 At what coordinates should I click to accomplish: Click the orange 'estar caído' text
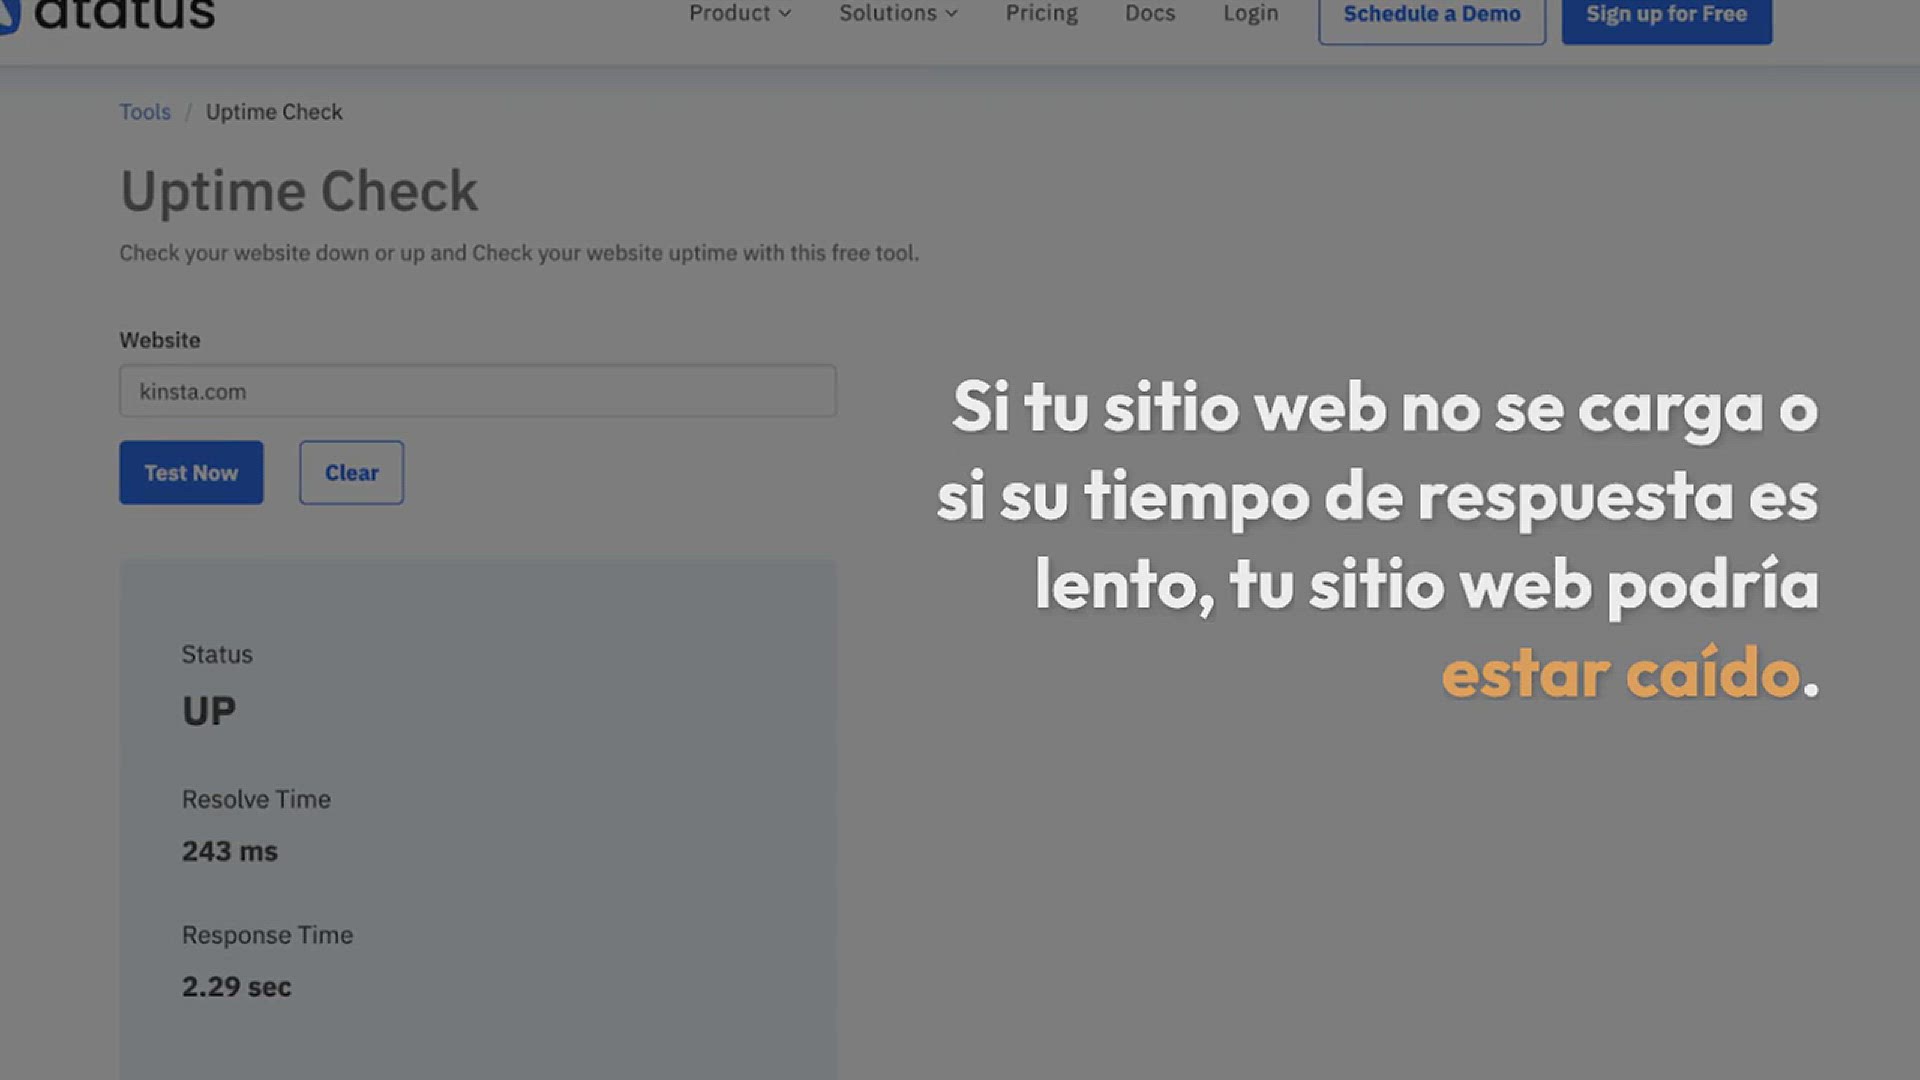pos(1620,673)
